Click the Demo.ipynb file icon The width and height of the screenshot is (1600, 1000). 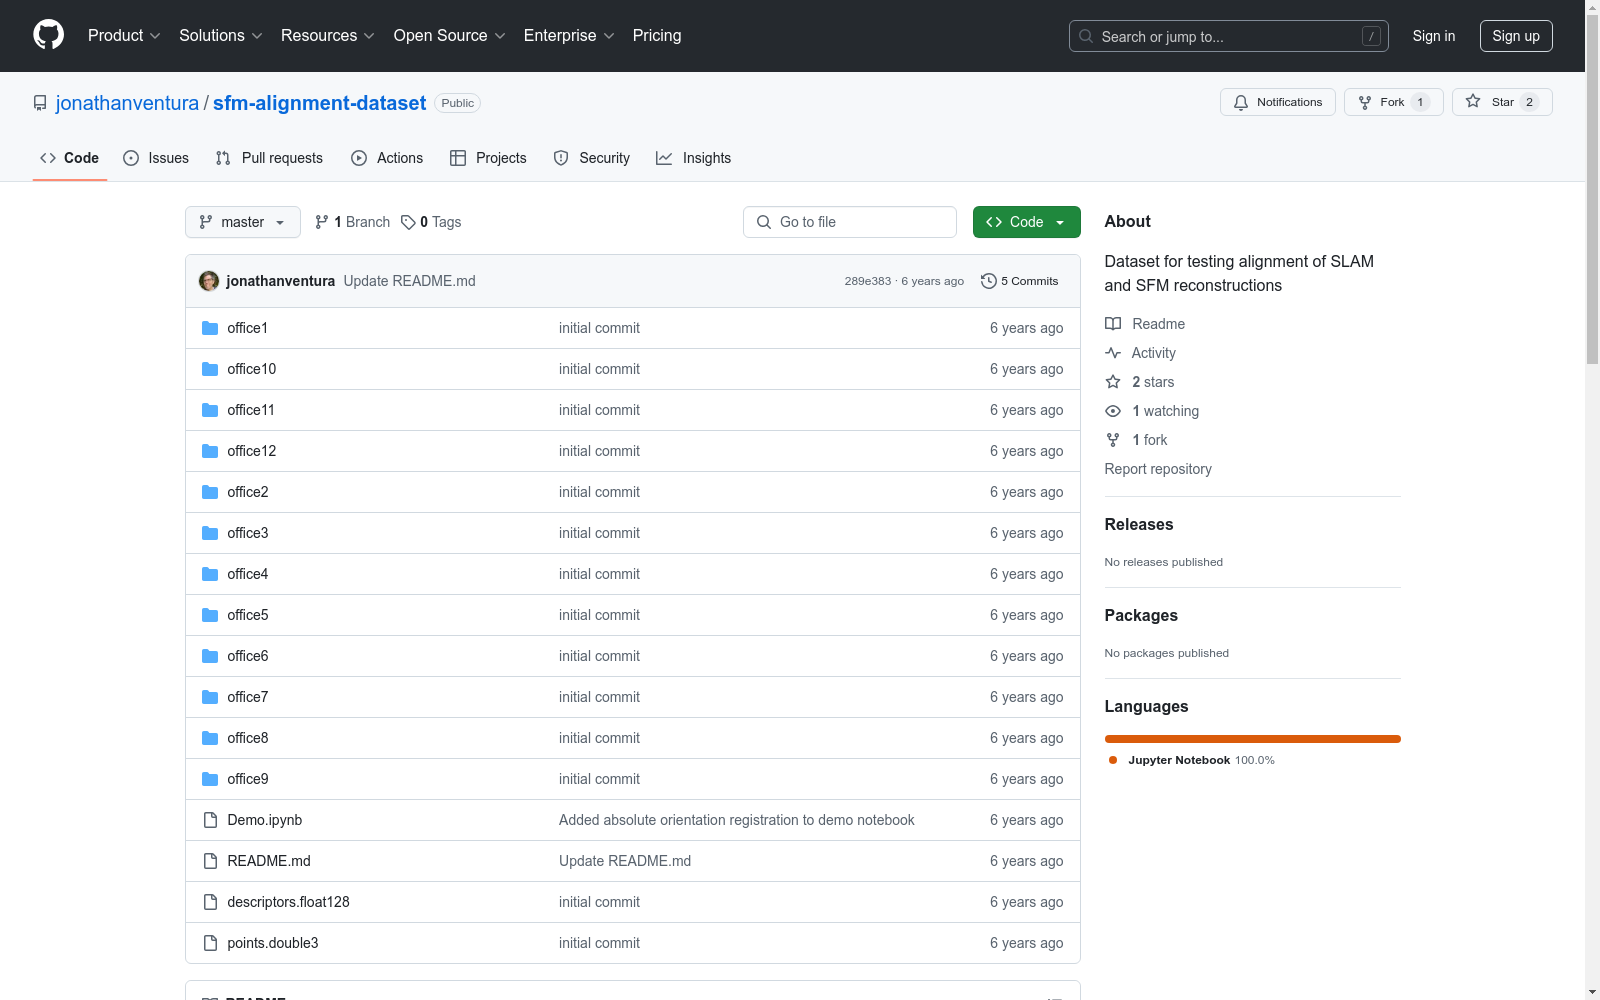(x=210, y=820)
